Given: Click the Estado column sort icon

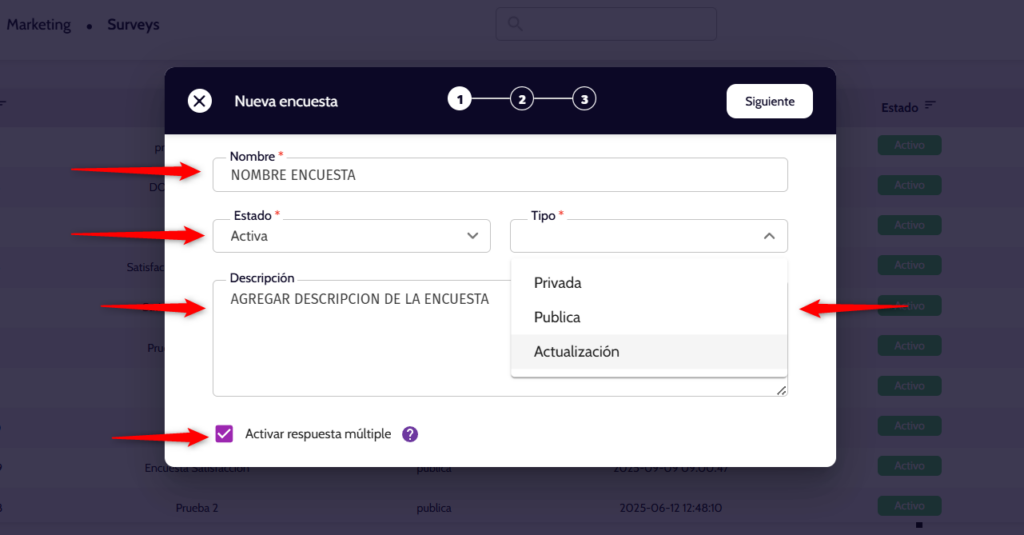Looking at the screenshot, I should (x=931, y=106).
